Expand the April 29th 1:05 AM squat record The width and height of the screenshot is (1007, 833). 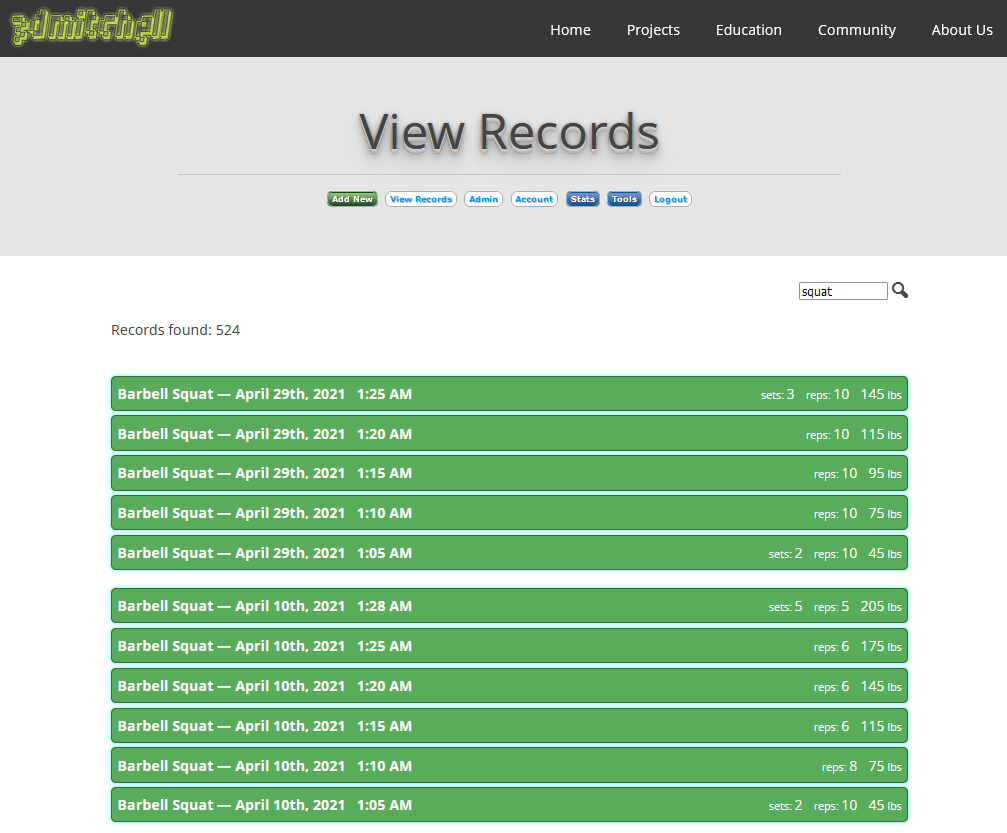point(509,553)
